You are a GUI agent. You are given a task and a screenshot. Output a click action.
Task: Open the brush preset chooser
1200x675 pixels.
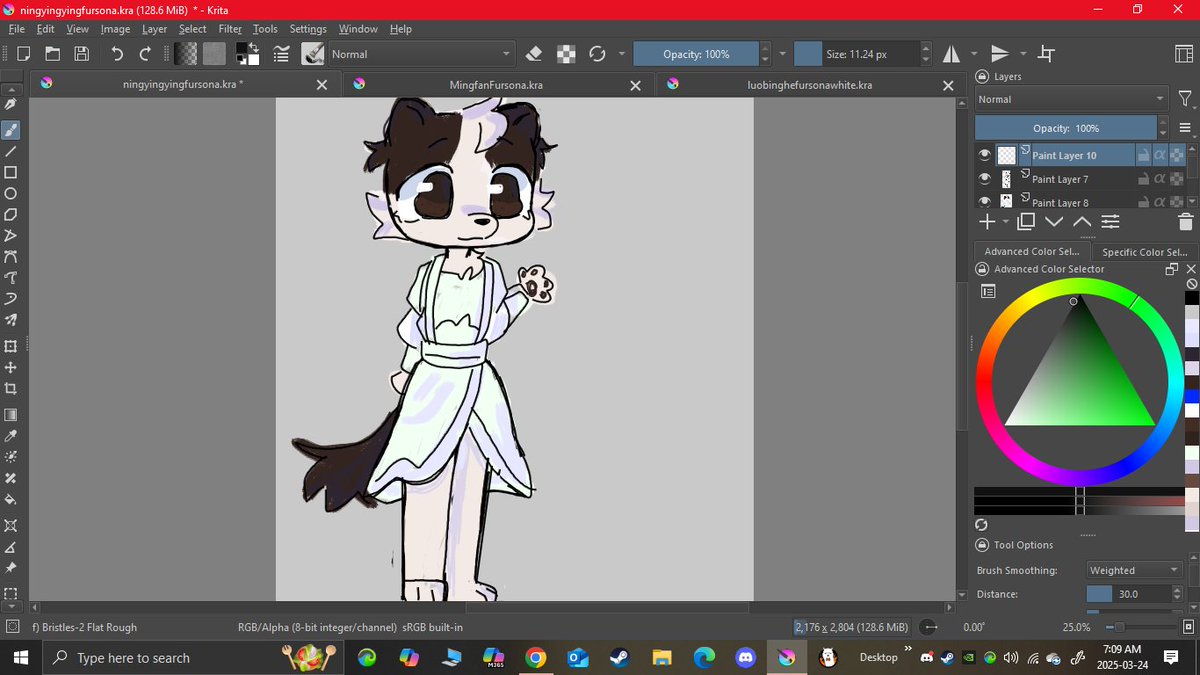tap(313, 54)
